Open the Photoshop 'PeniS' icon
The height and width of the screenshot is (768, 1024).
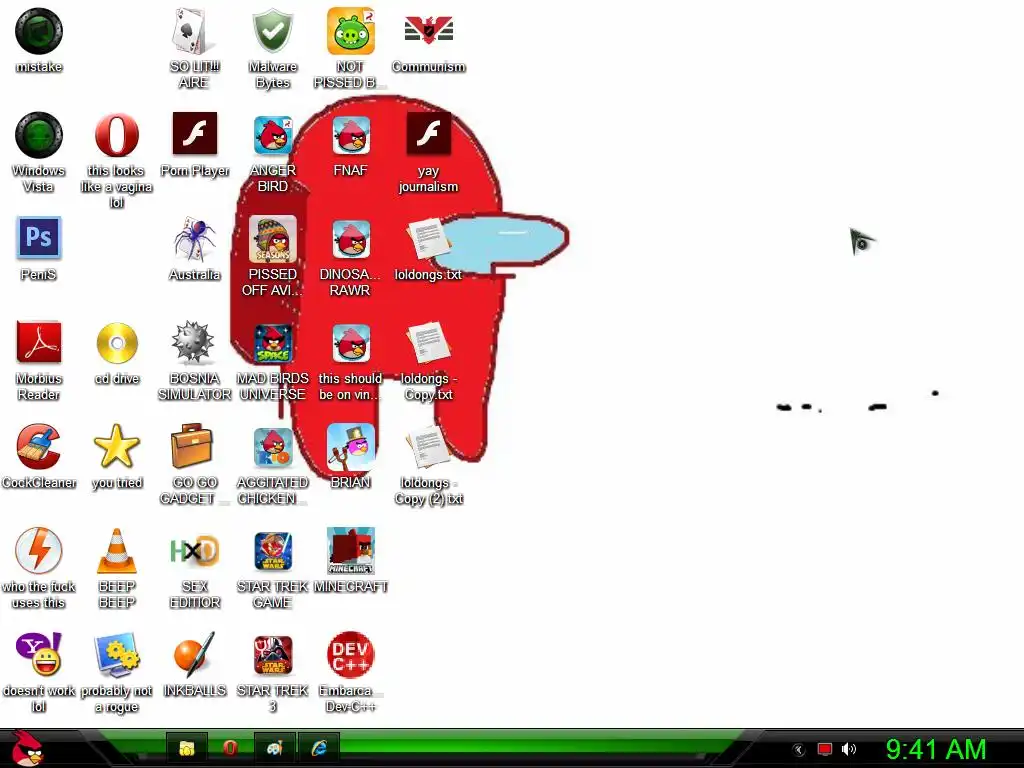39,238
